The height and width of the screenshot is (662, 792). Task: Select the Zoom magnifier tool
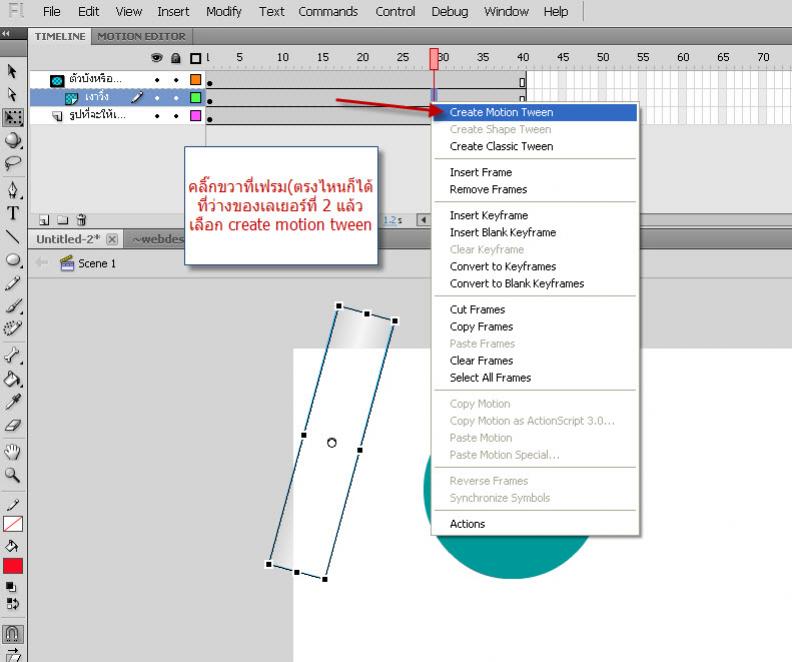[x=12, y=475]
